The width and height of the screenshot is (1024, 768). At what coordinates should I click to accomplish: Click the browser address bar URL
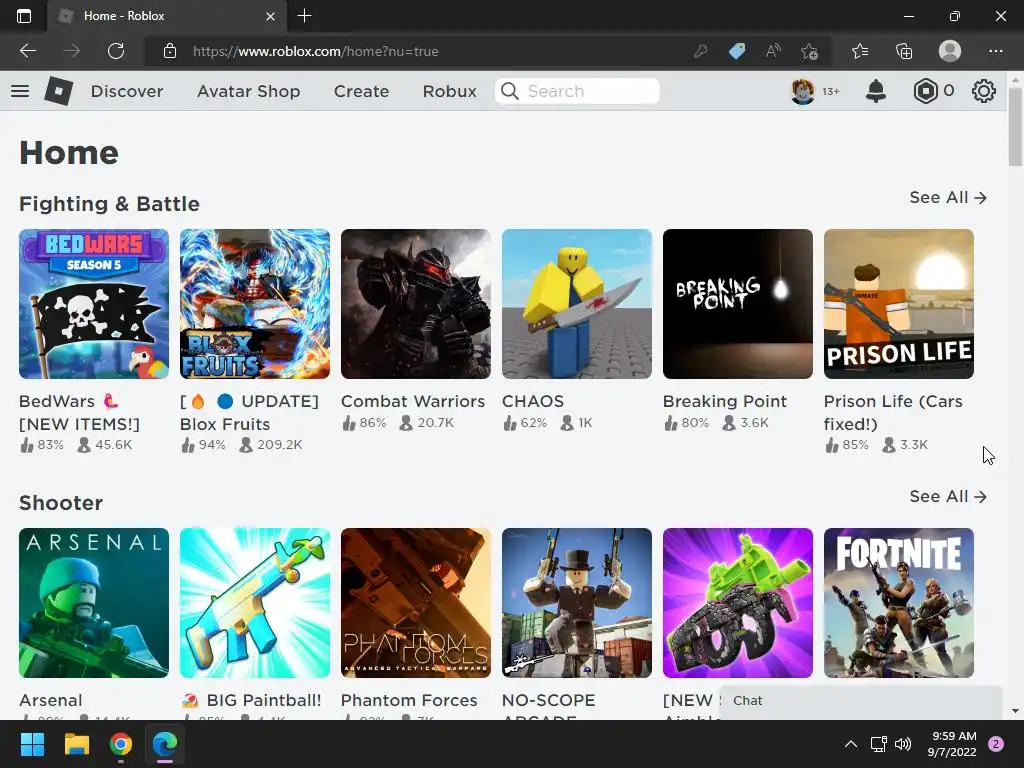[x=315, y=51]
